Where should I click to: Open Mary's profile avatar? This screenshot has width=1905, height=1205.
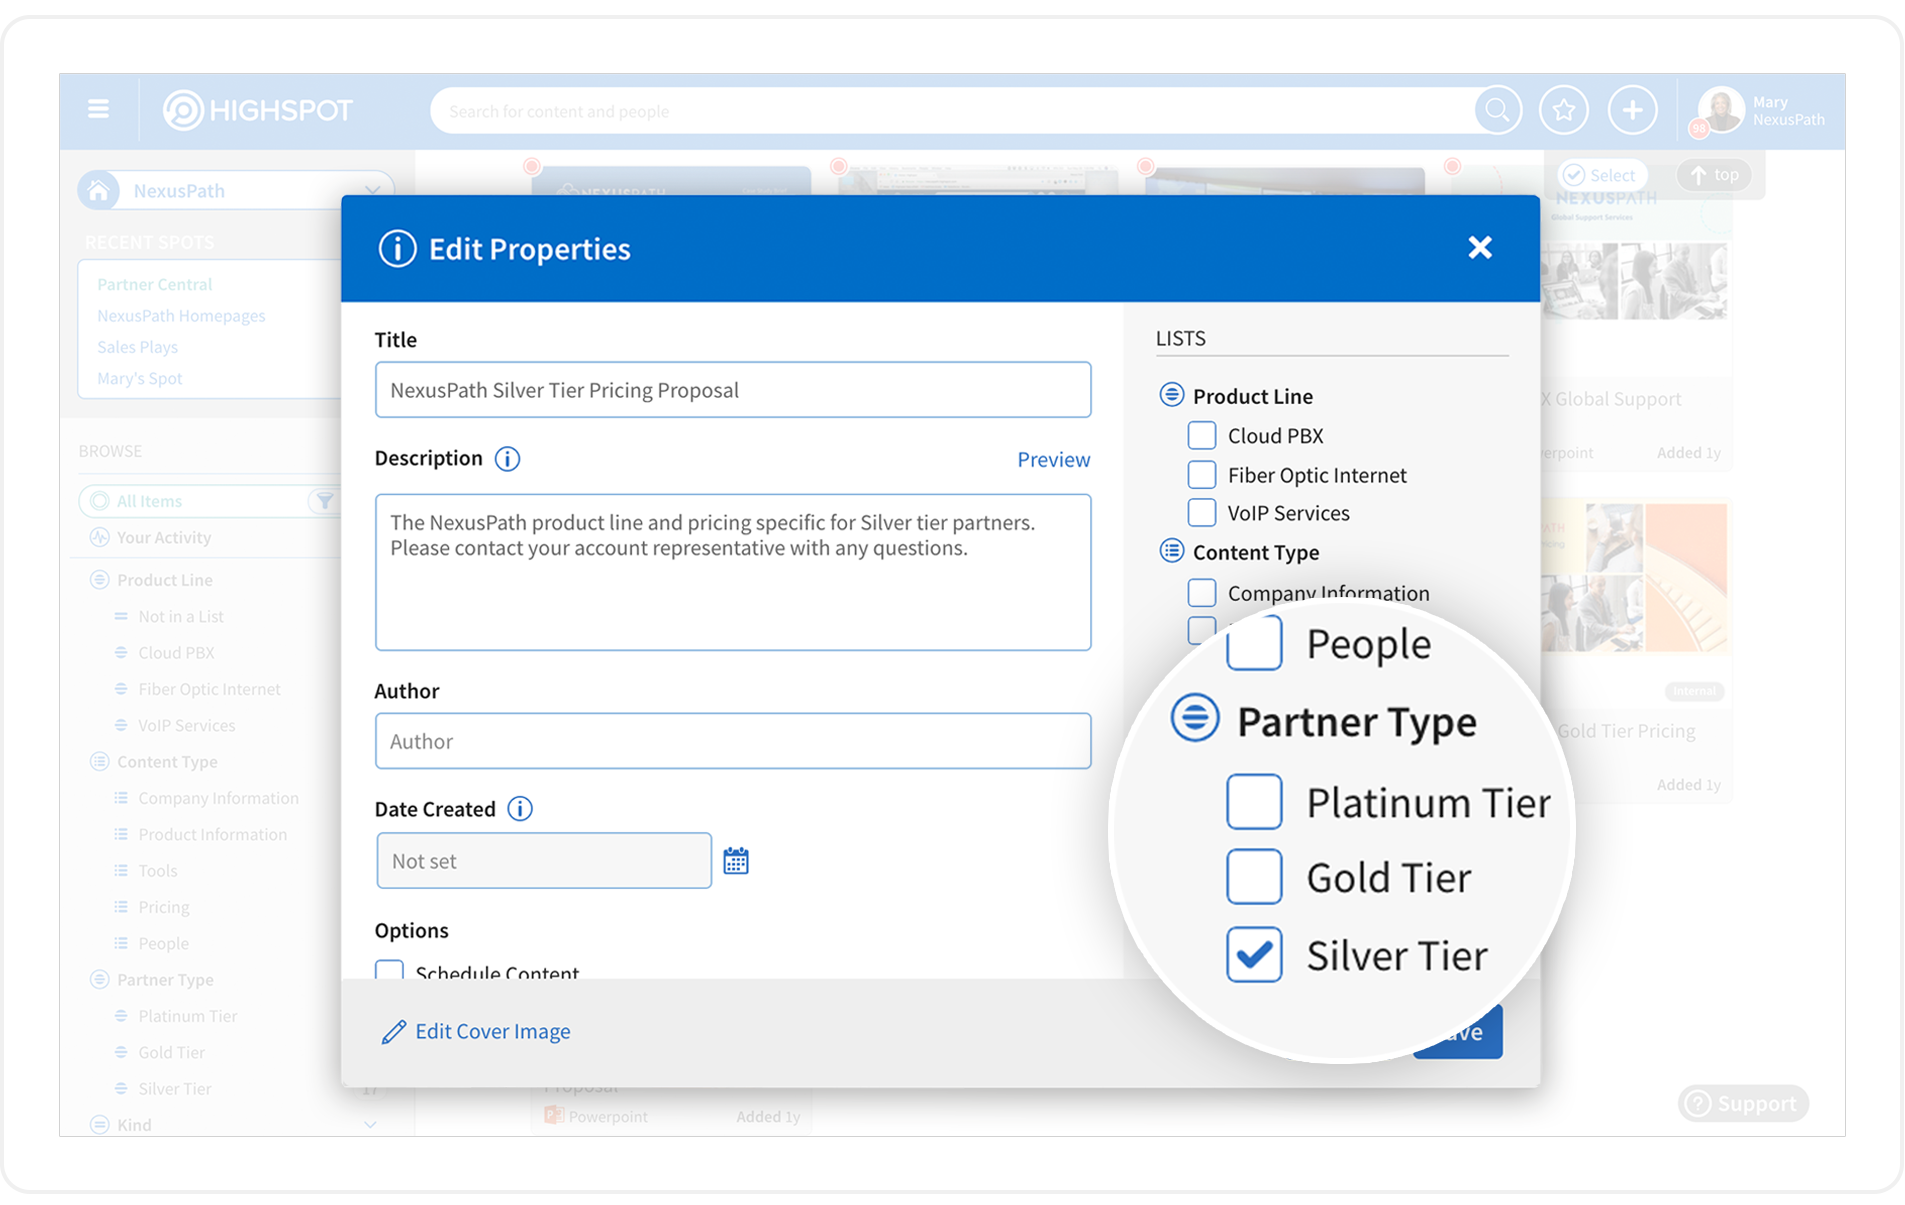[x=1721, y=110]
